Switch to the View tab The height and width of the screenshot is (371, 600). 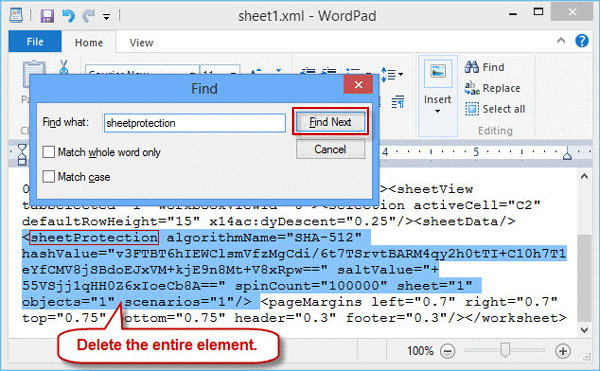(x=141, y=42)
